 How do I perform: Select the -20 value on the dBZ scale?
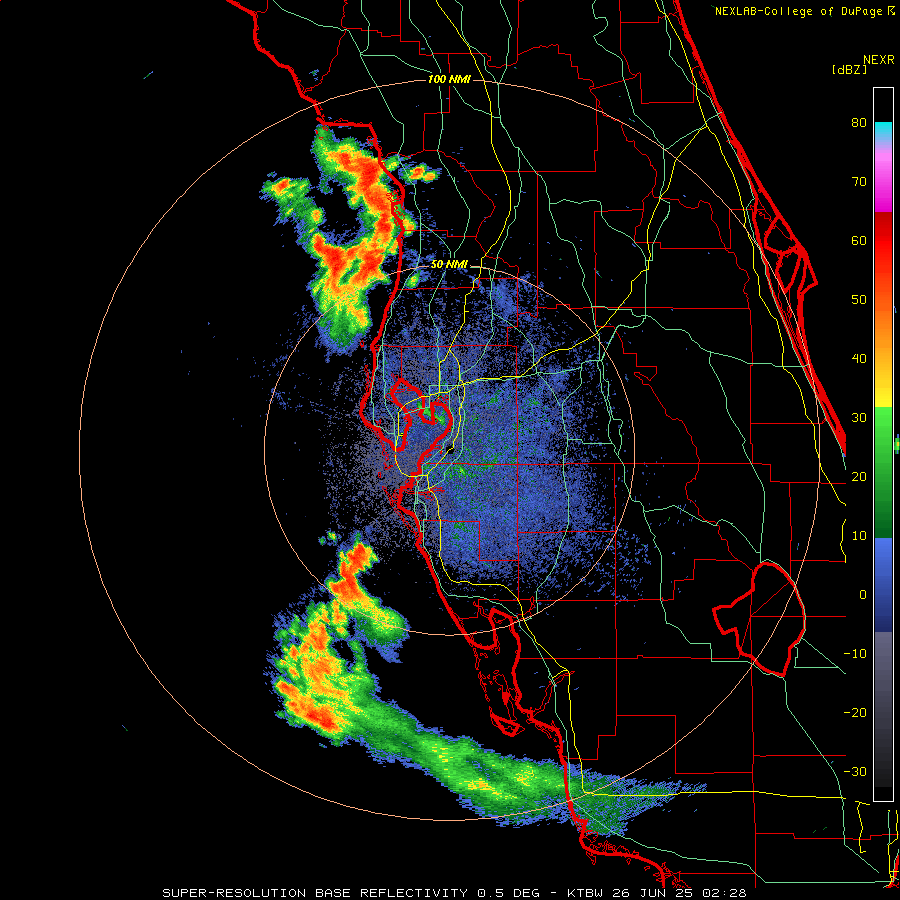(x=855, y=713)
